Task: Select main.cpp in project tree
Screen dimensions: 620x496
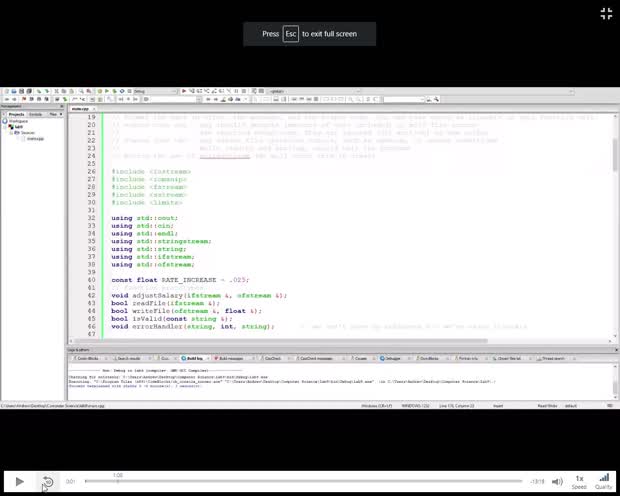Action: [35, 139]
